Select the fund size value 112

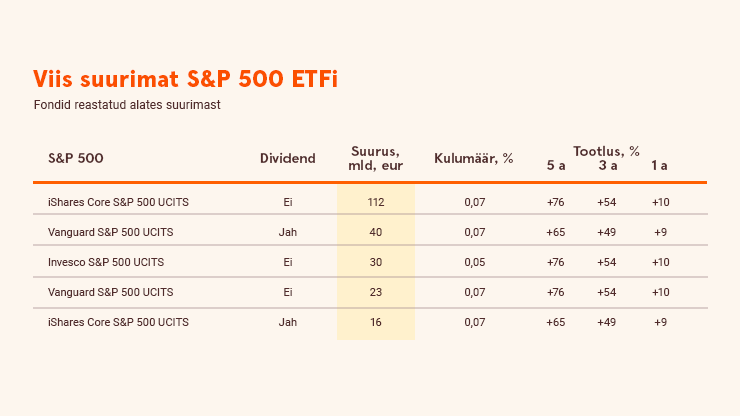(376, 202)
